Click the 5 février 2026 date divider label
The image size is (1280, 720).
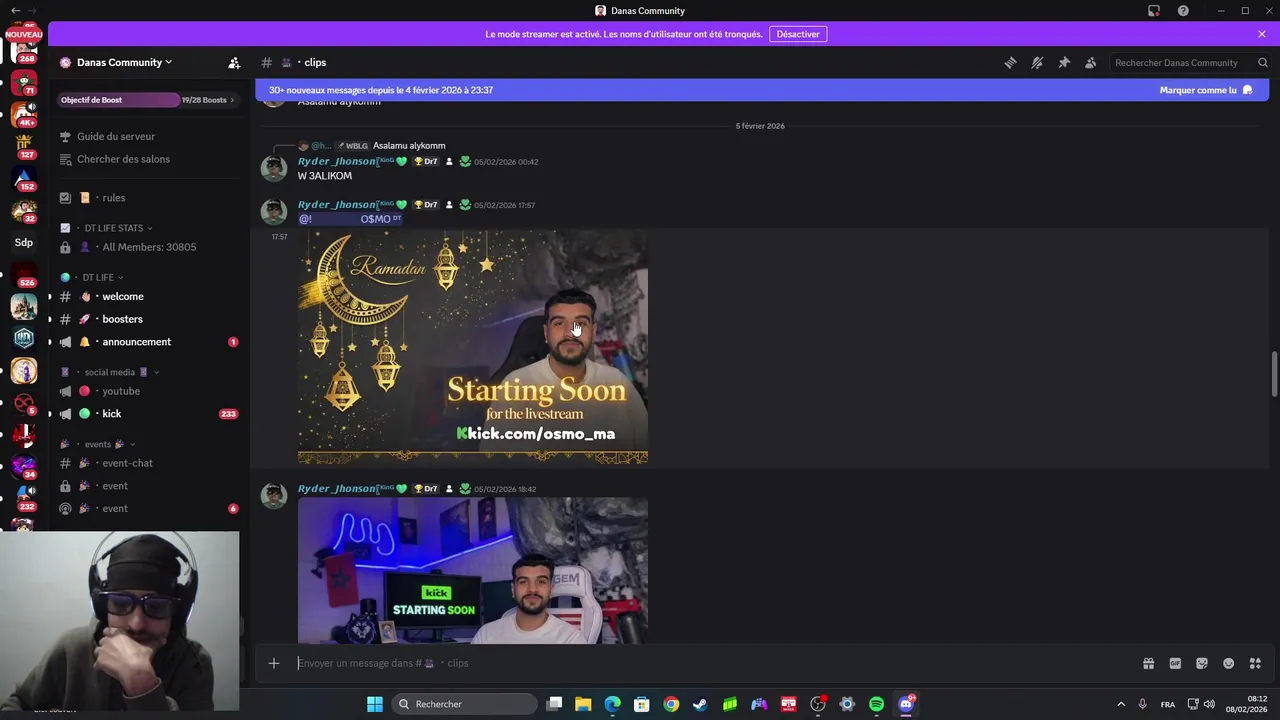click(x=760, y=126)
